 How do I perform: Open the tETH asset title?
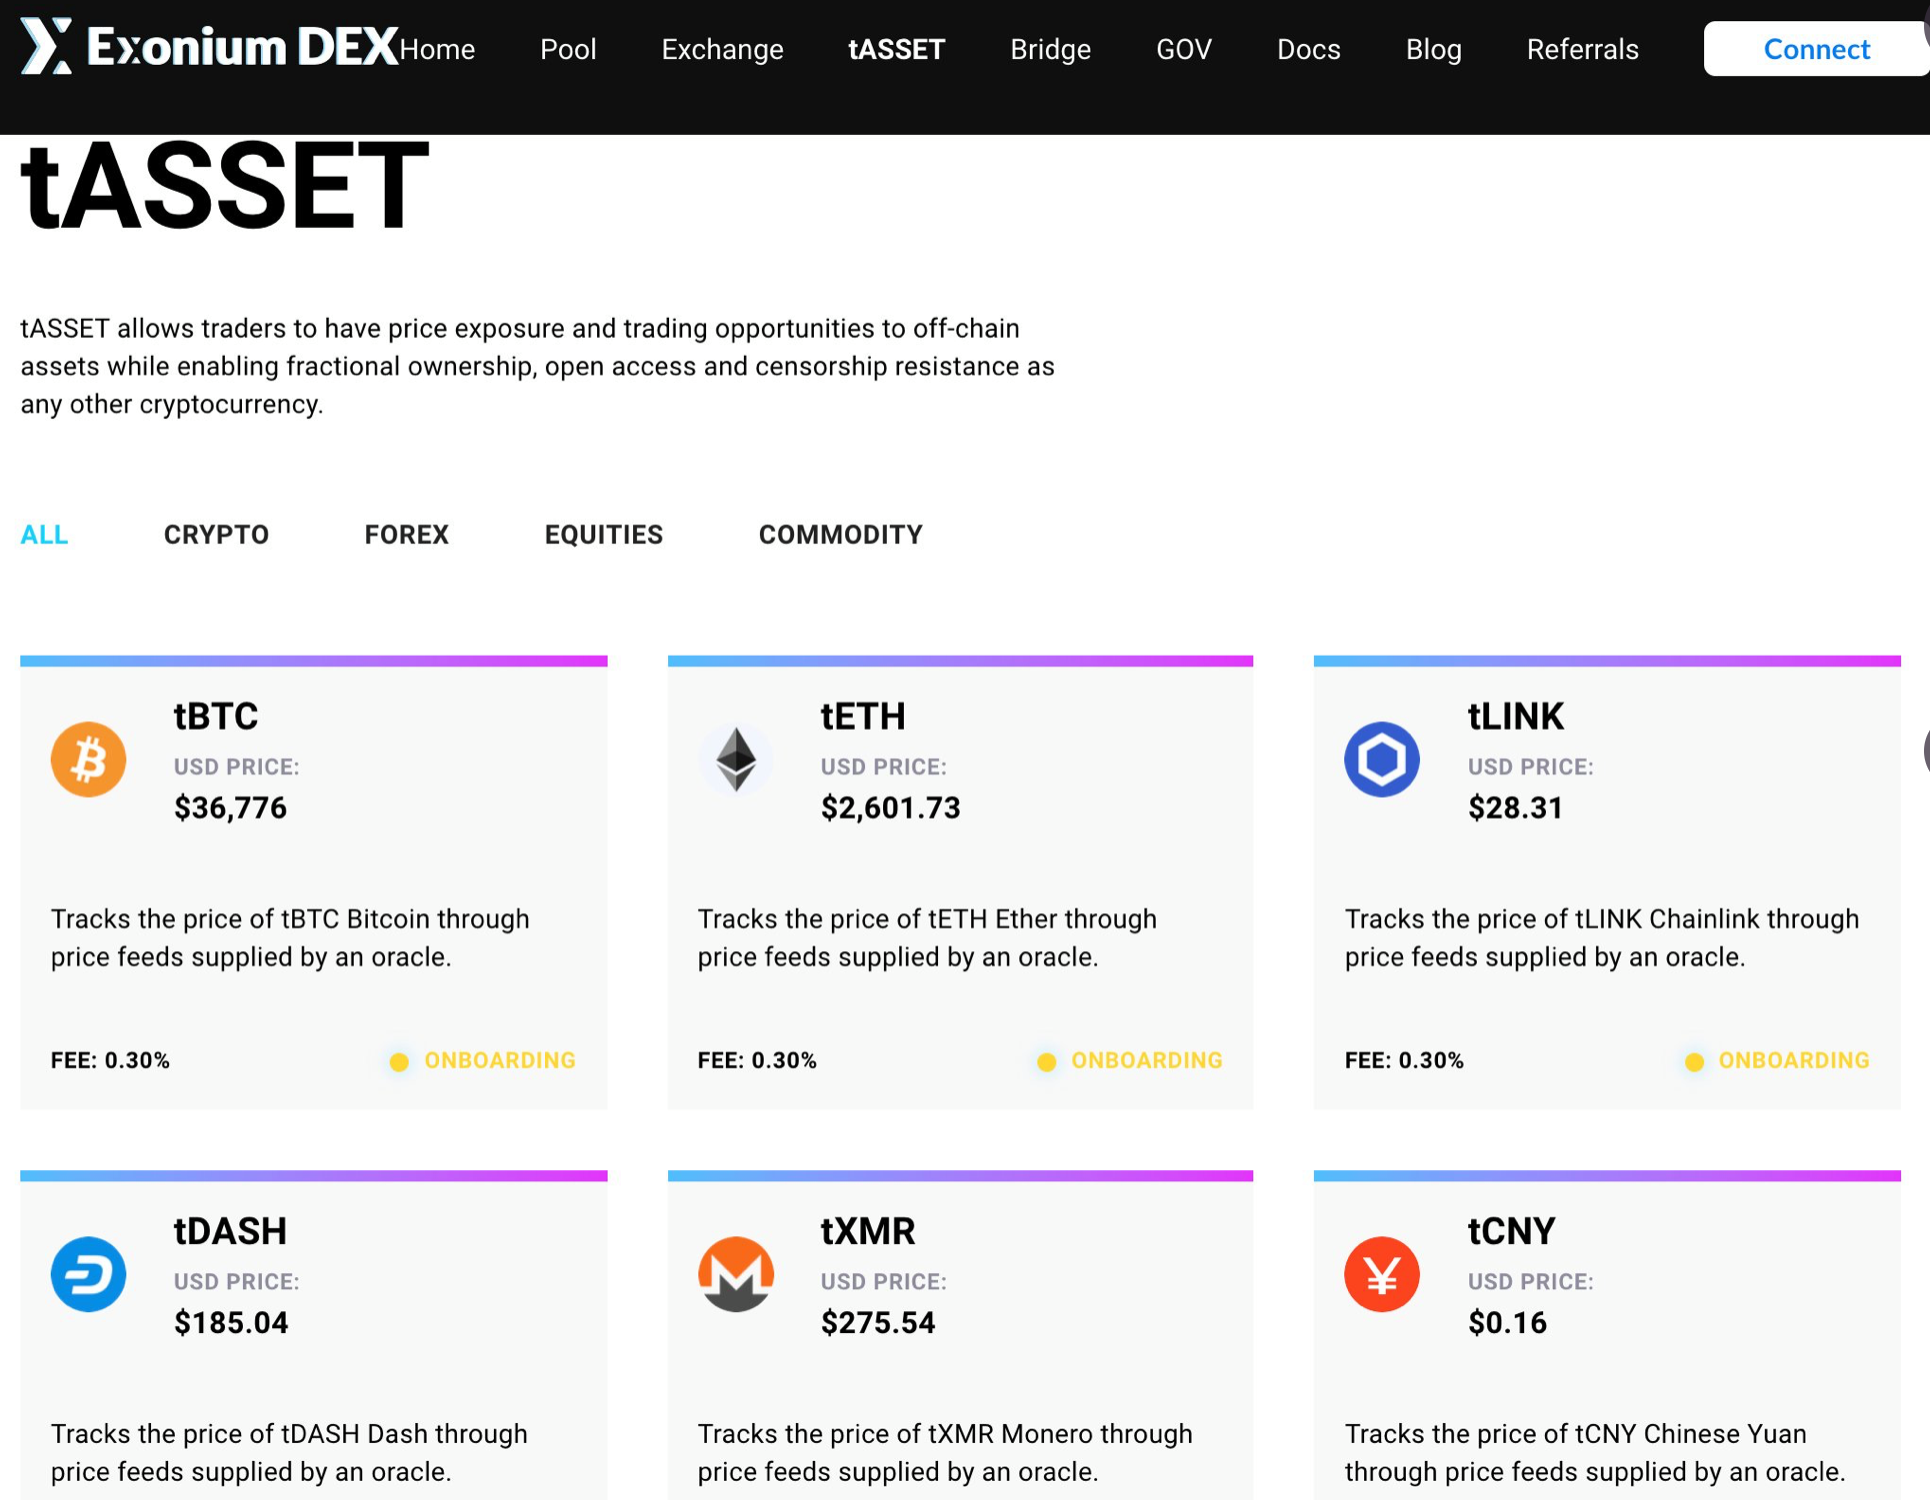coord(863,716)
